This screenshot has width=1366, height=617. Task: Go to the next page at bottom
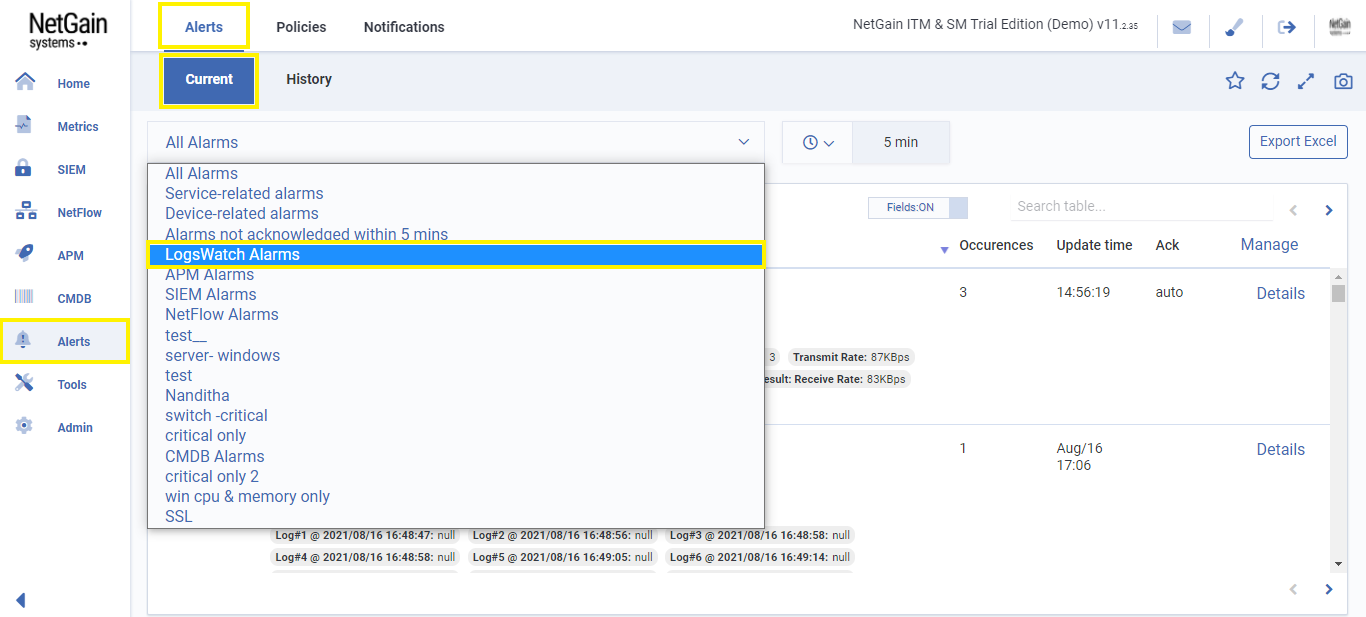[1329, 589]
